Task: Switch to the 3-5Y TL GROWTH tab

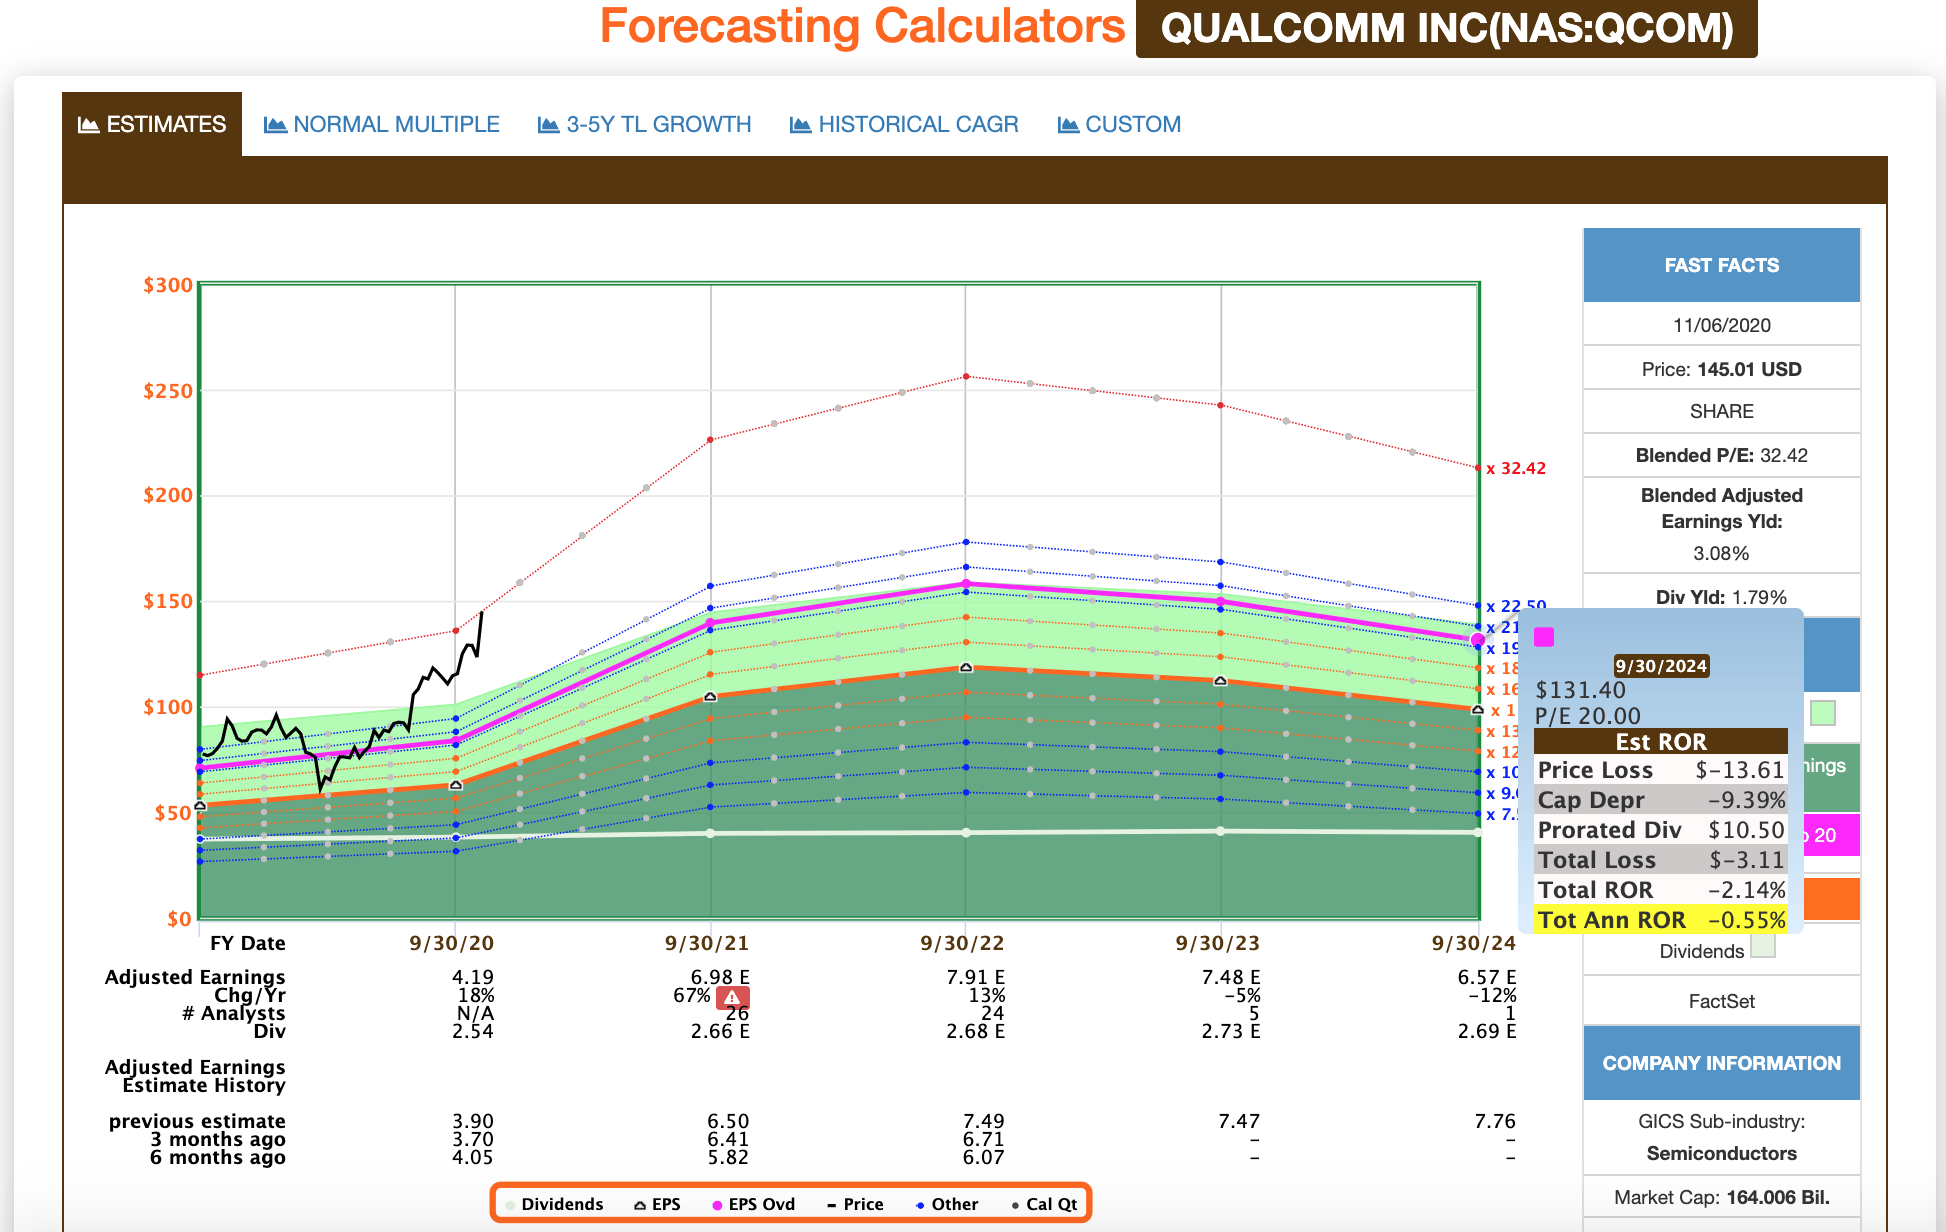Action: 645,124
